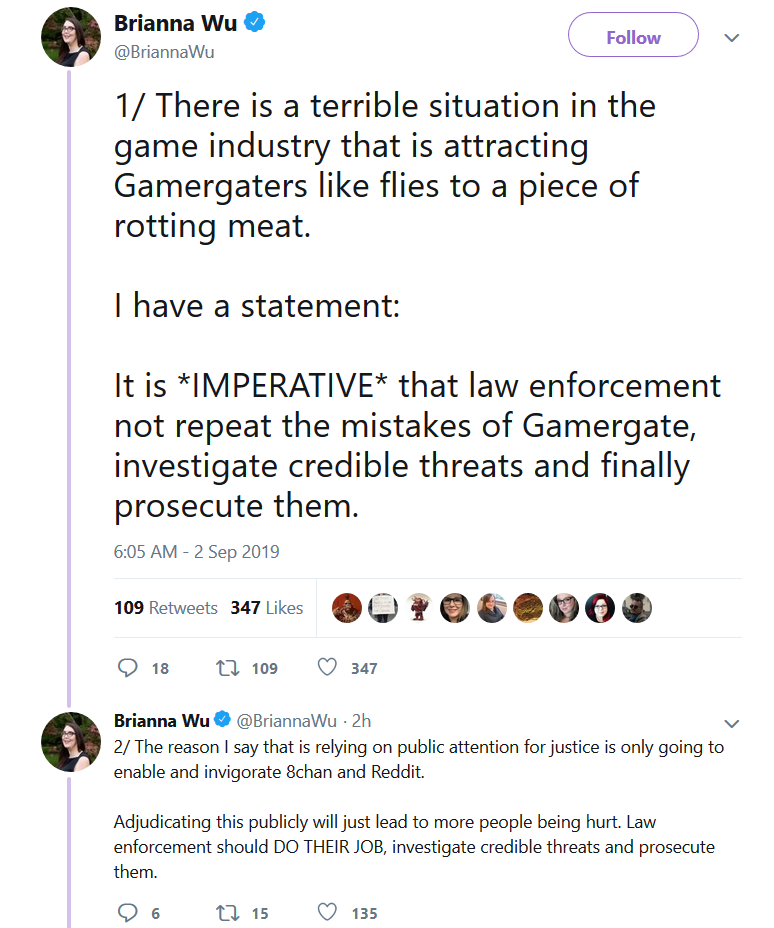Open the @BriannaWu handle in the header
The height and width of the screenshot is (928, 774).
(164, 52)
